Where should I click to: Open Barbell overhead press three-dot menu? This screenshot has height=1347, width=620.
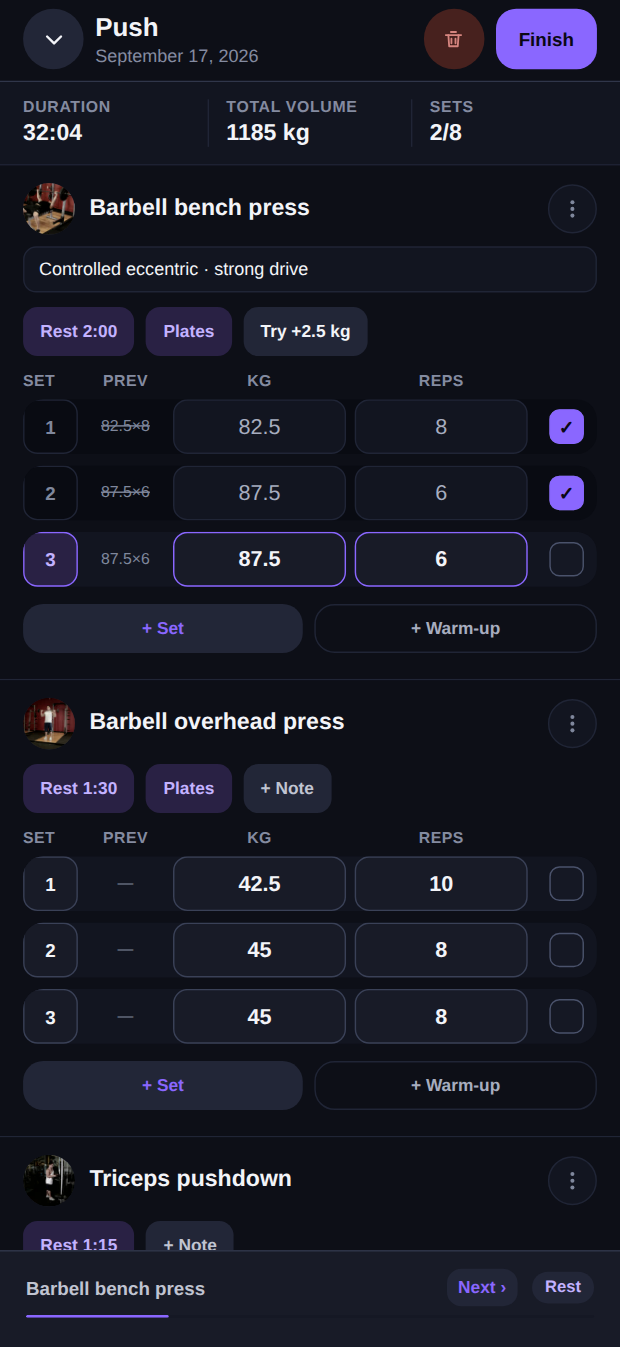(572, 723)
